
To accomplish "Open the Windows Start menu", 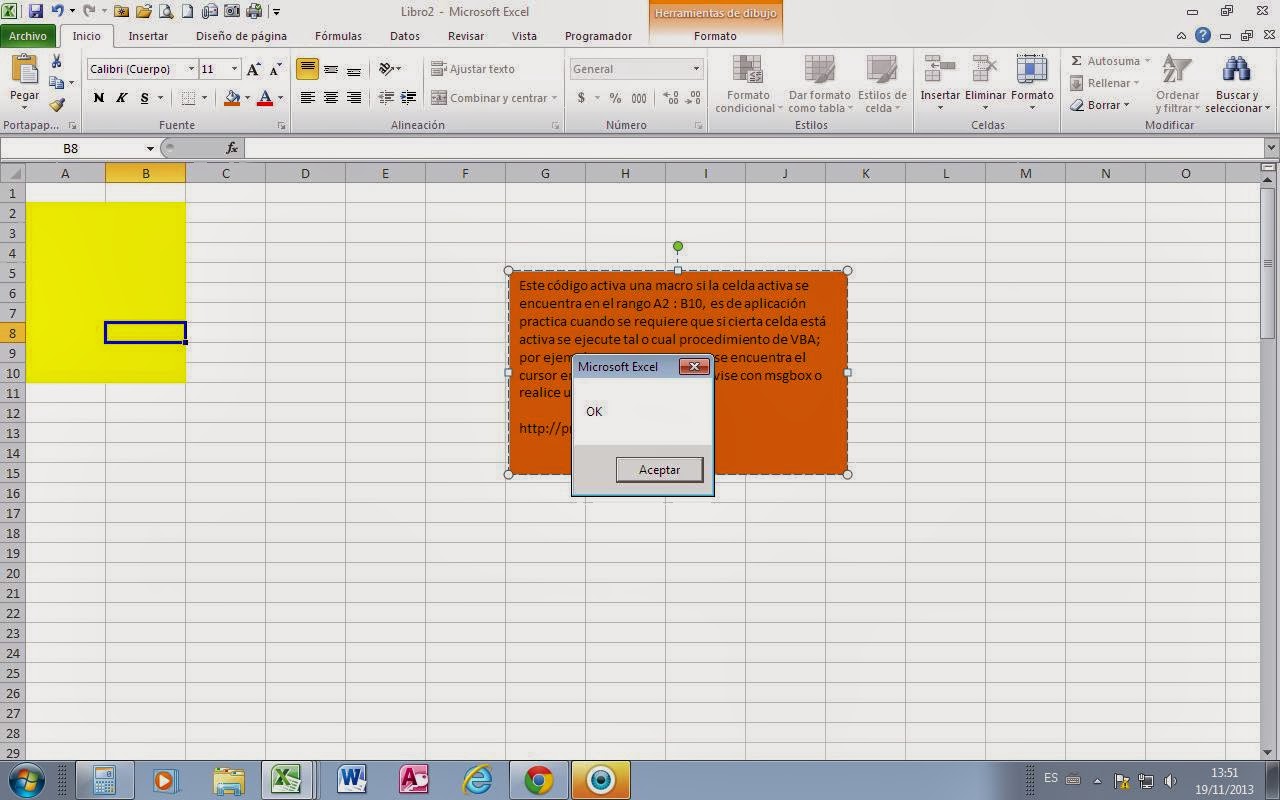I will pyautogui.click(x=25, y=780).
